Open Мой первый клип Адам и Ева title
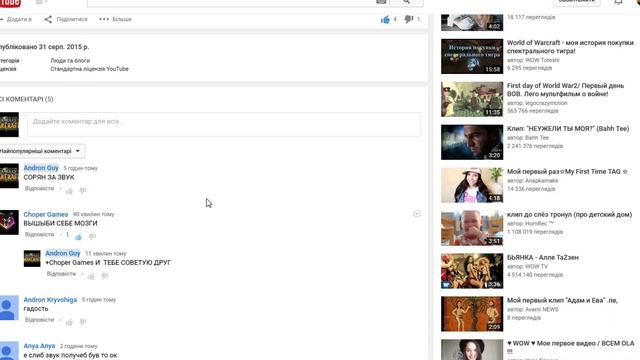The height and width of the screenshot is (360, 640). [562, 300]
